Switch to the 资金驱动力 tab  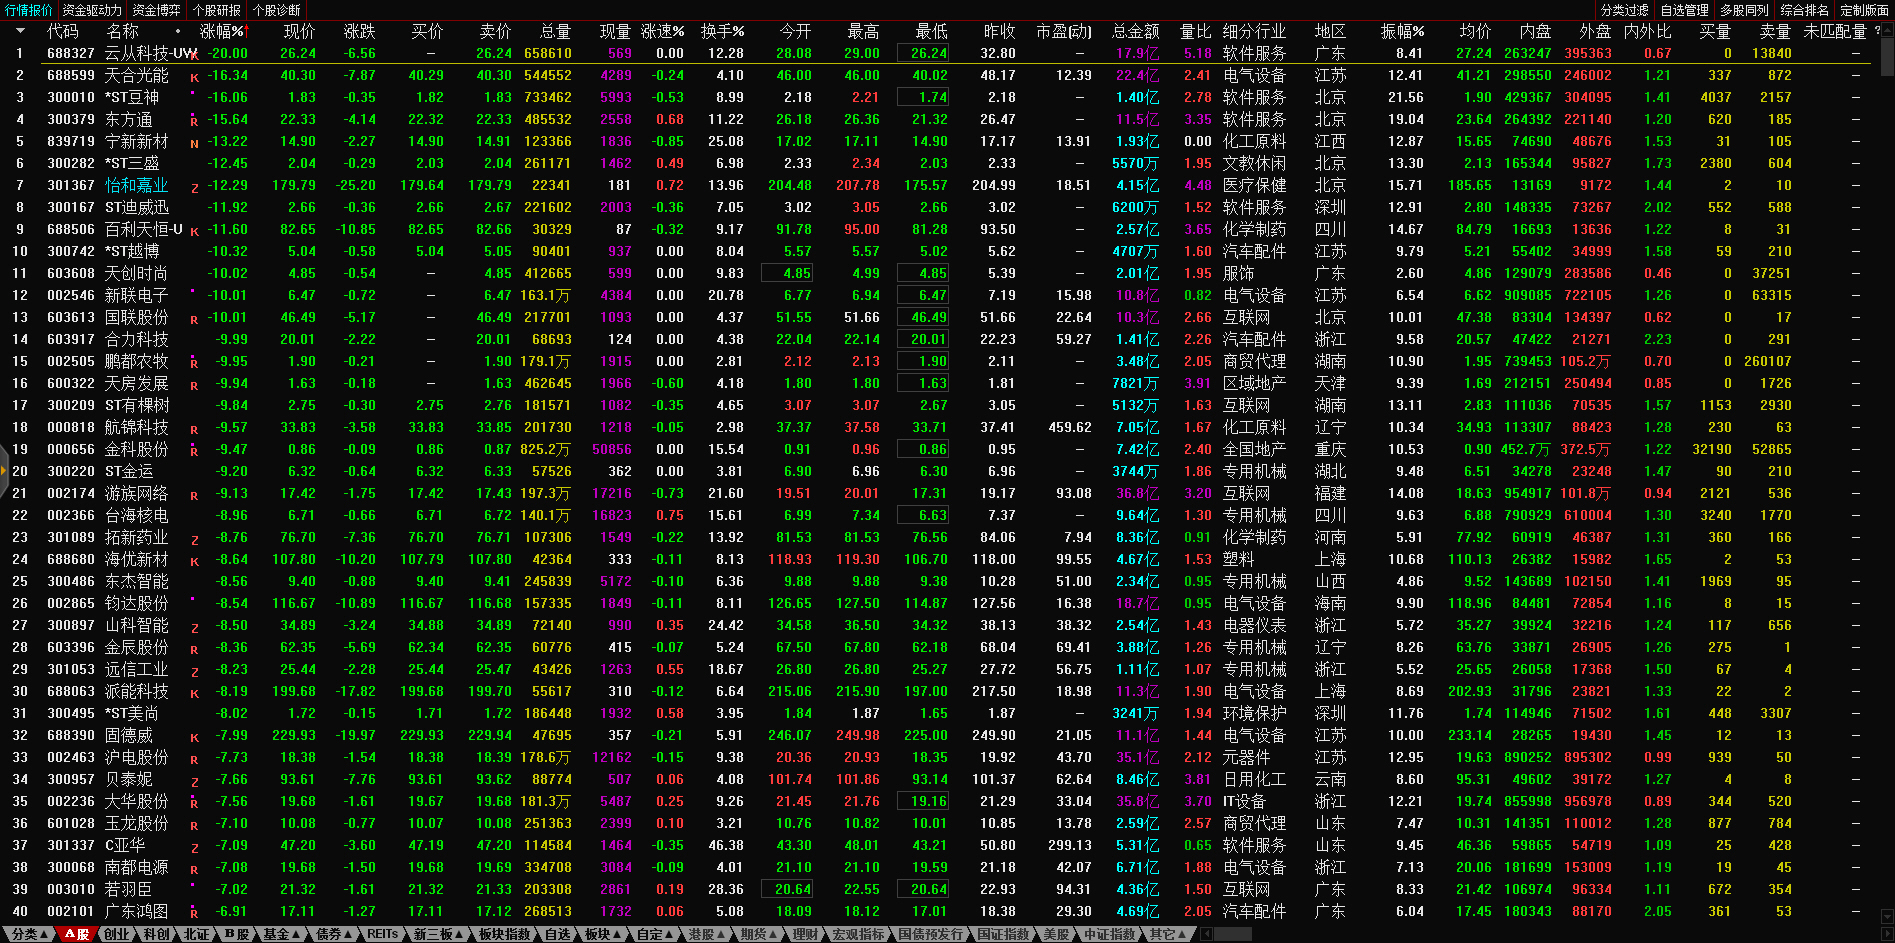point(92,10)
